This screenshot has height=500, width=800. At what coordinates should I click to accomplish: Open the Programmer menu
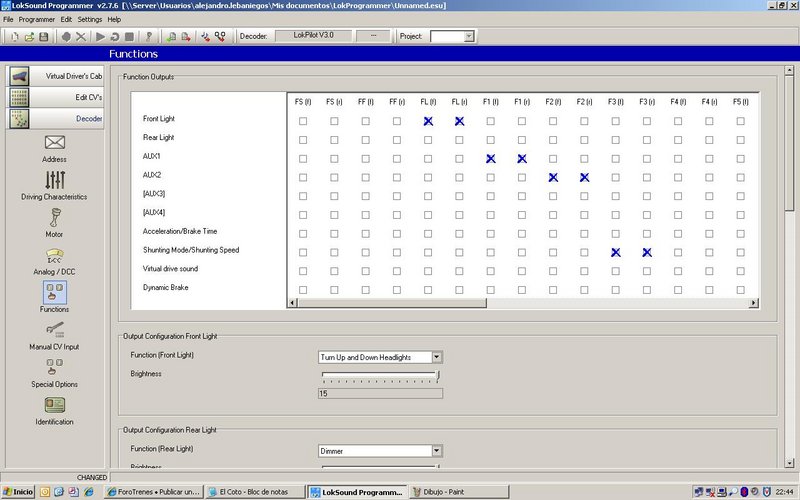[36, 19]
